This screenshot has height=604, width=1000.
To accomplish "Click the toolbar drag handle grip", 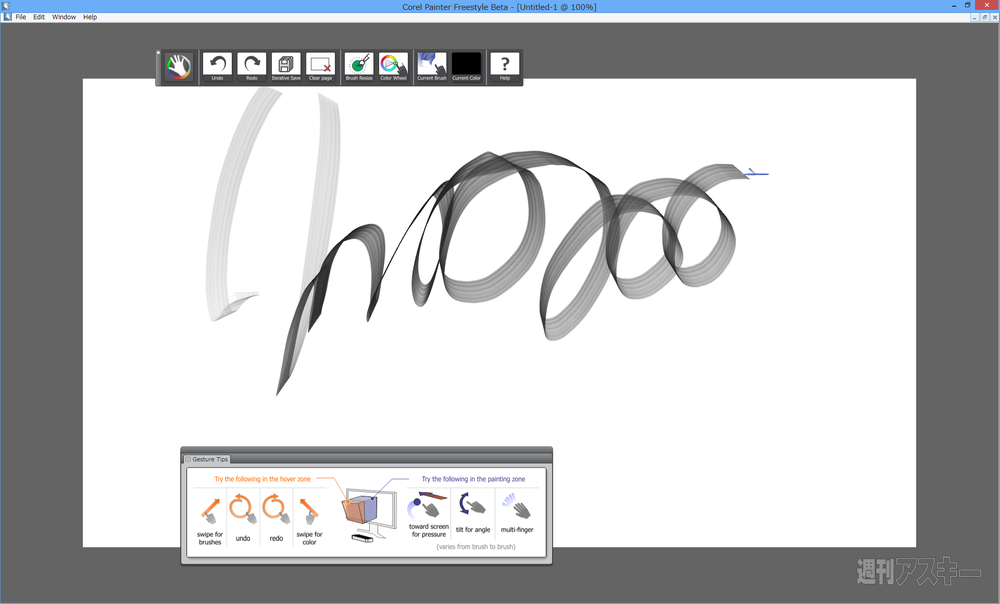I will (158, 67).
